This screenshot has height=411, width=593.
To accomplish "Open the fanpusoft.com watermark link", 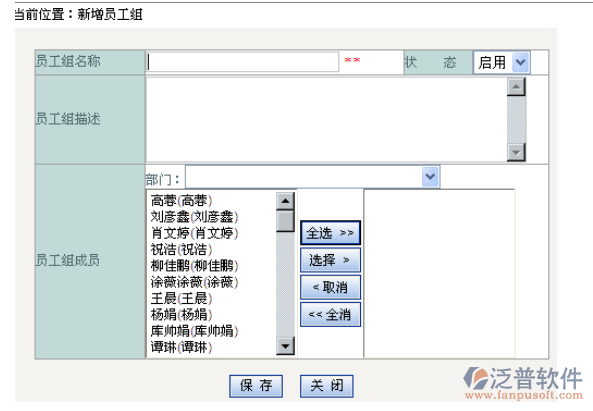I will point(524,395).
